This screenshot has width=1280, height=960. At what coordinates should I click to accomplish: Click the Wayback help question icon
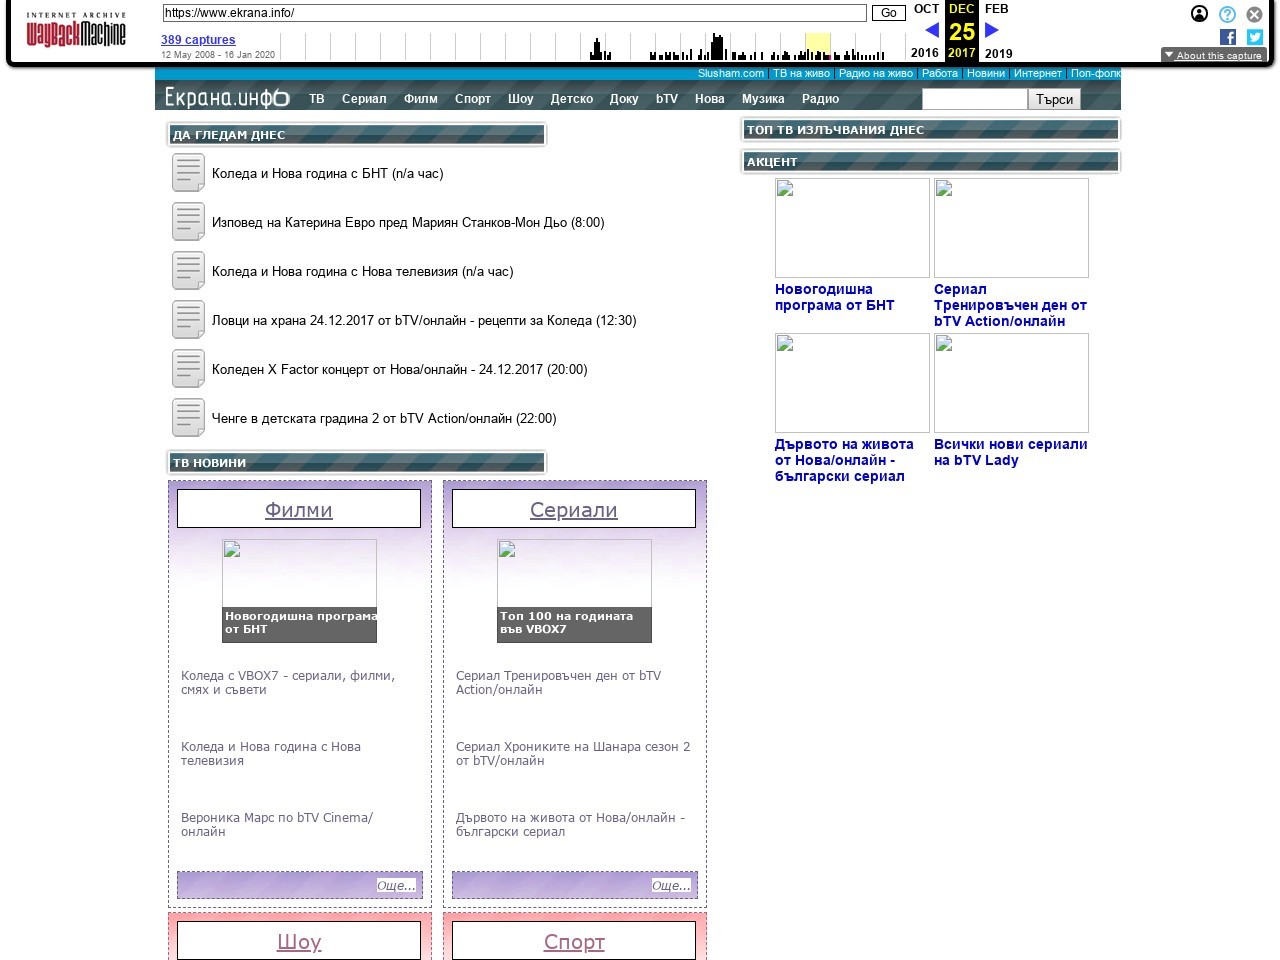1227,14
